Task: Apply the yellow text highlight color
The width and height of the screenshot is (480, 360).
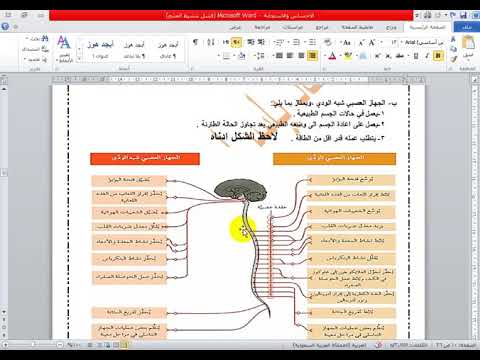Action: coord(348,56)
